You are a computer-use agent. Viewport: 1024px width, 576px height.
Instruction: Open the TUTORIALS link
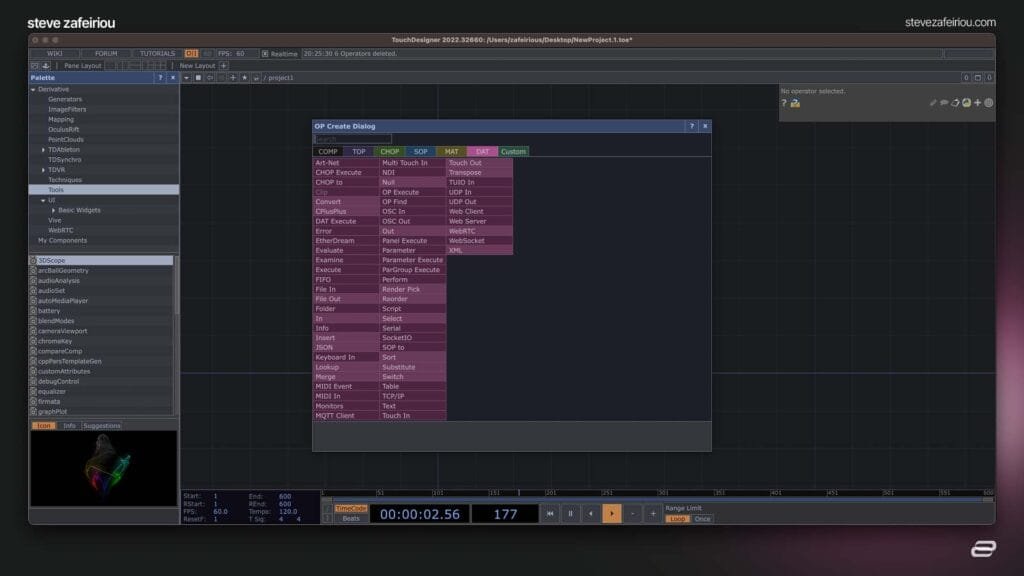[157, 54]
